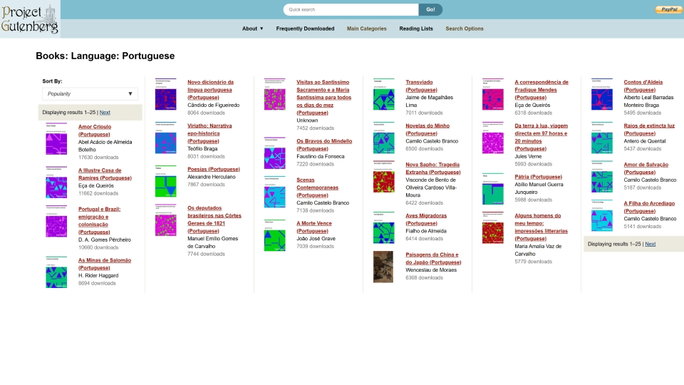Open As Minas de Salomão link
684x385 pixels.
click(x=104, y=264)
